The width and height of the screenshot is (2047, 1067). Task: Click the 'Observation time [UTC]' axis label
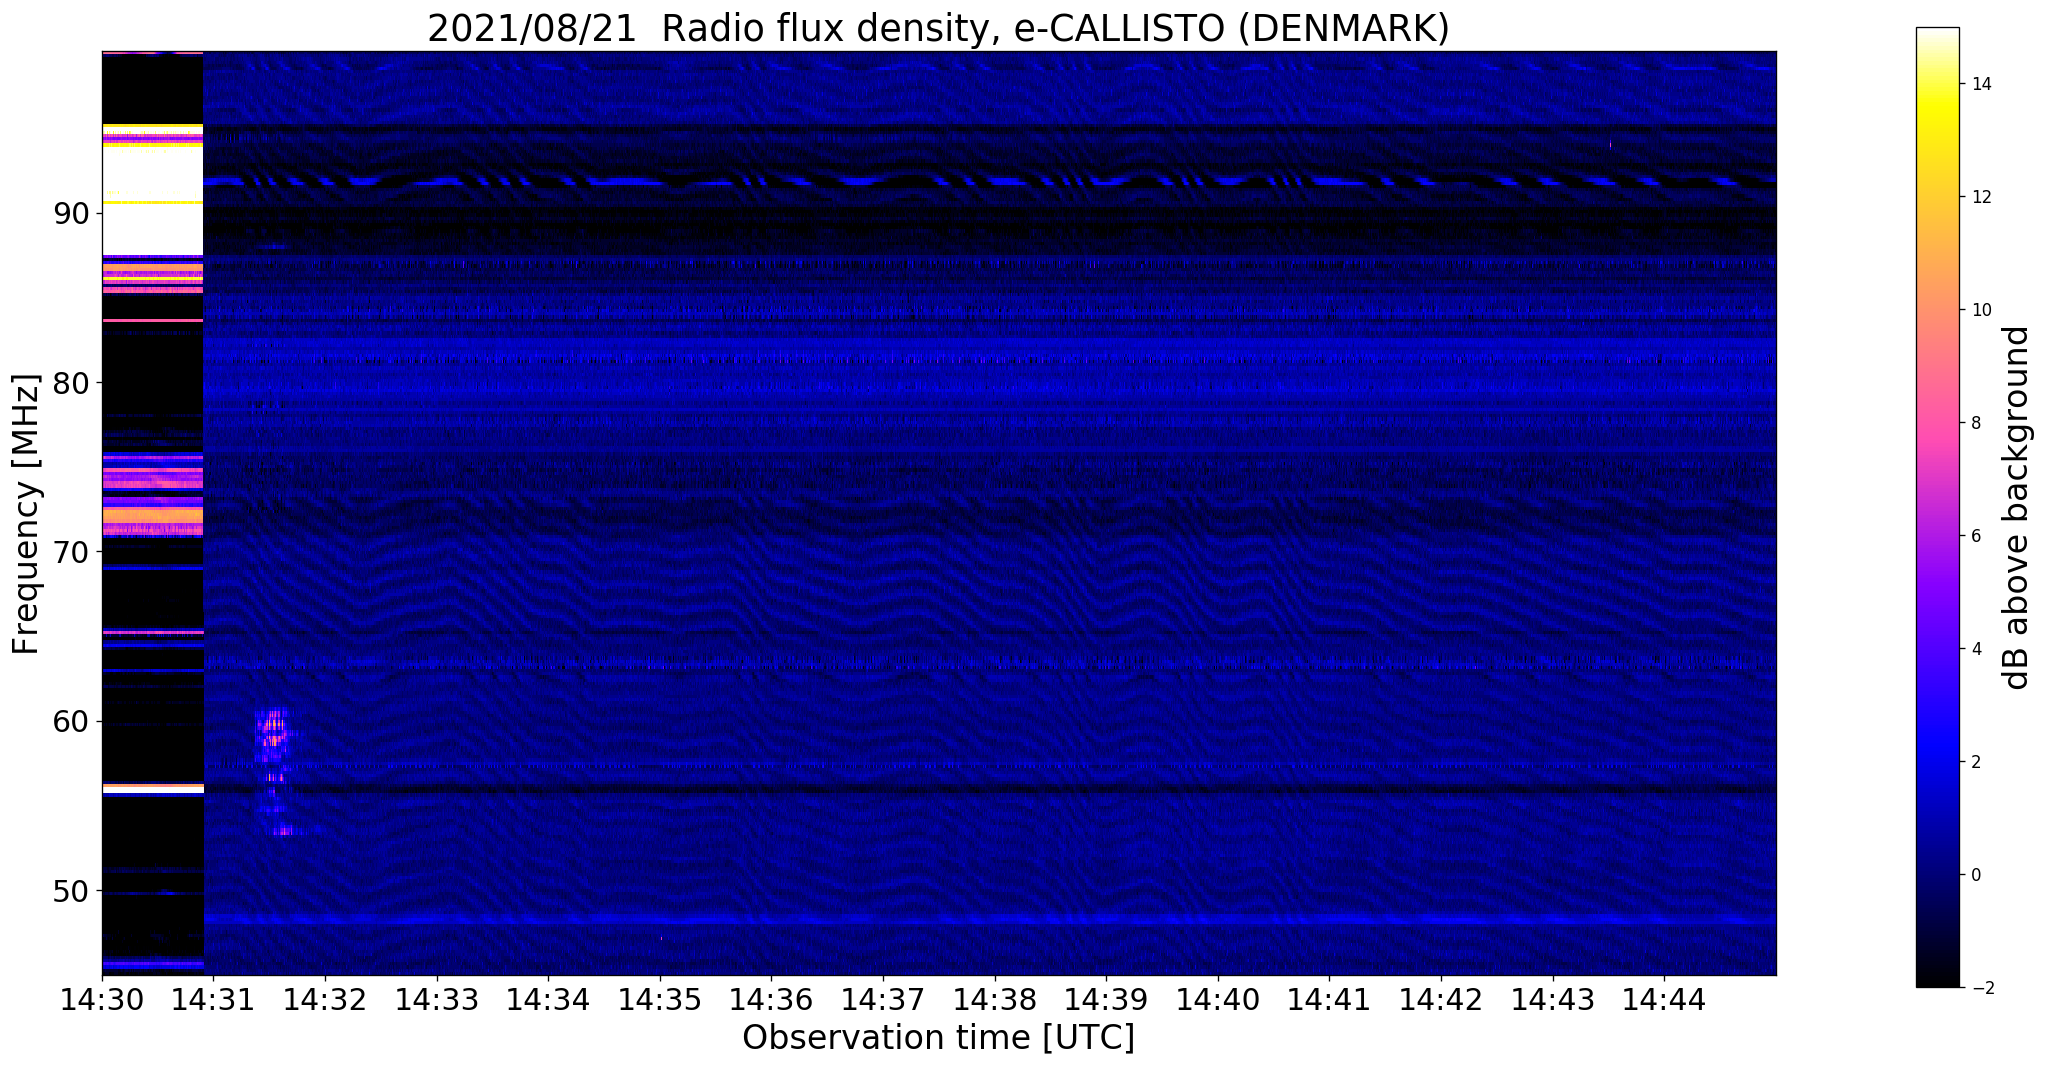938,1038
